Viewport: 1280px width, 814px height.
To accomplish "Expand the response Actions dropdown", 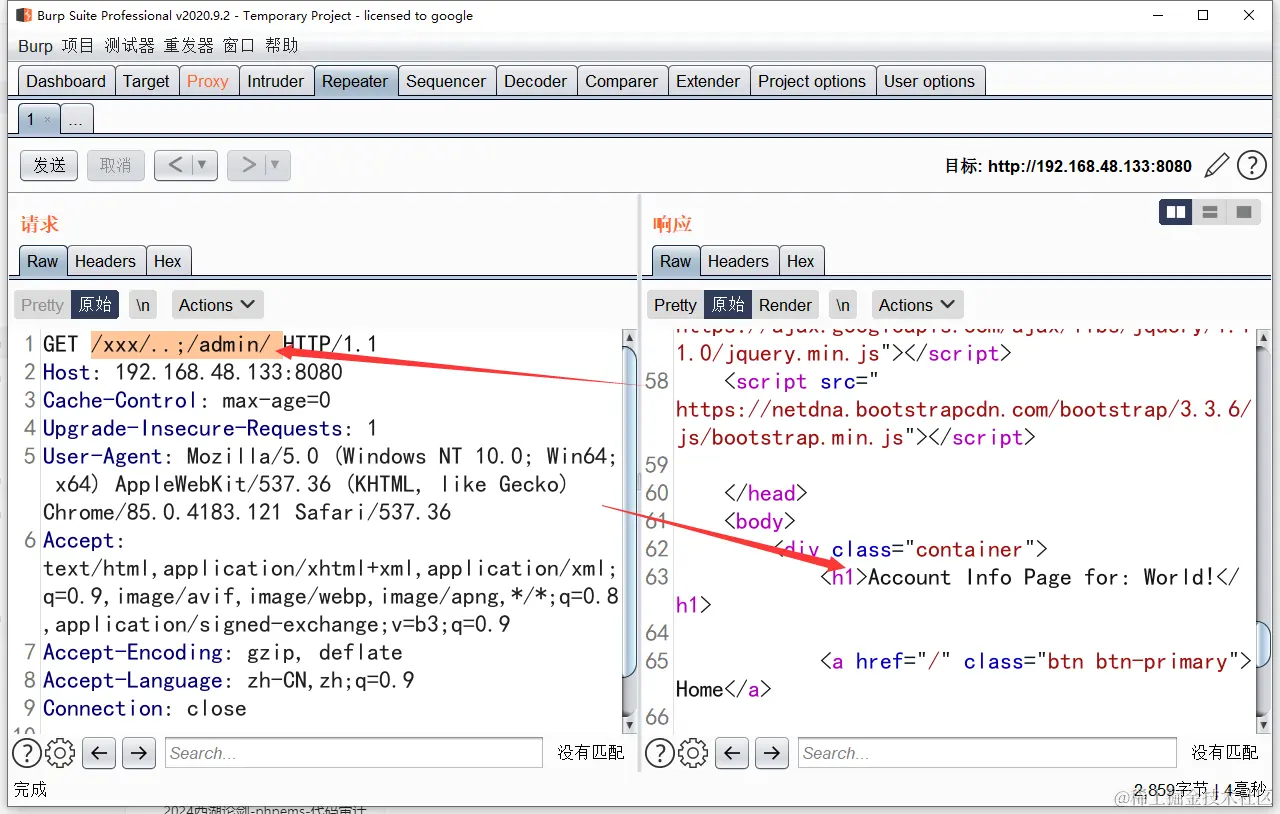I will (x=917, y=305).
